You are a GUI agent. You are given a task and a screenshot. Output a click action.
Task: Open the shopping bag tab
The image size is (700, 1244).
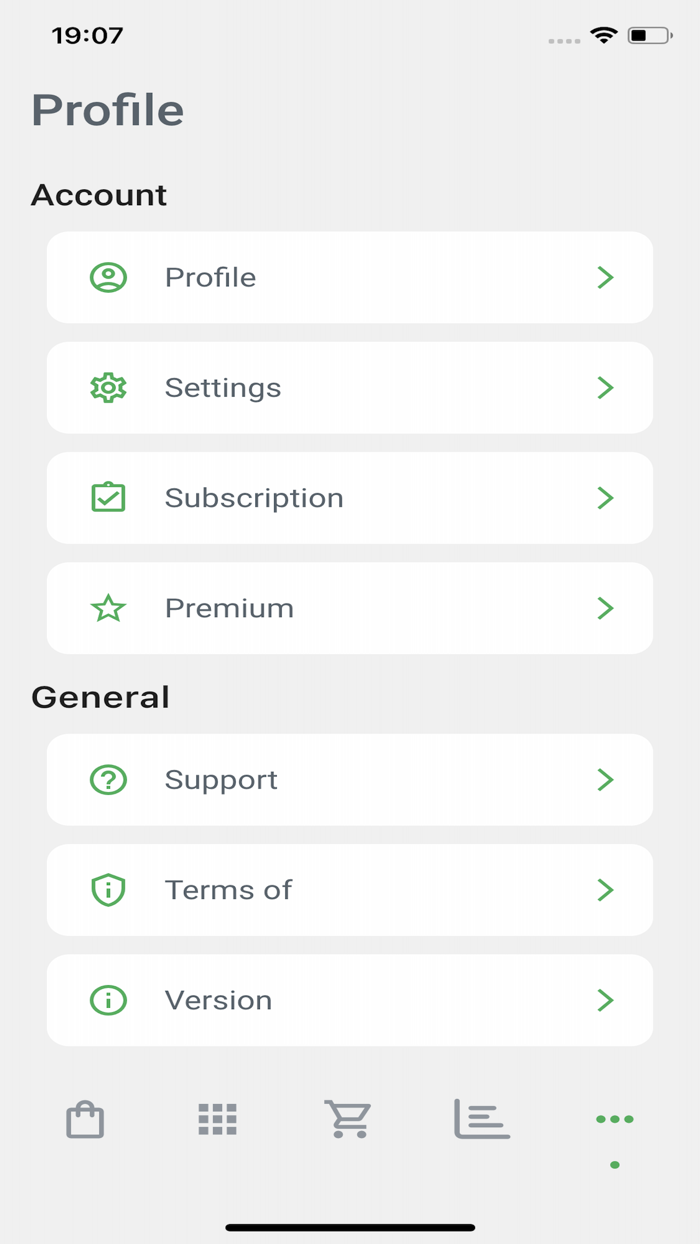pos(85,1119)
